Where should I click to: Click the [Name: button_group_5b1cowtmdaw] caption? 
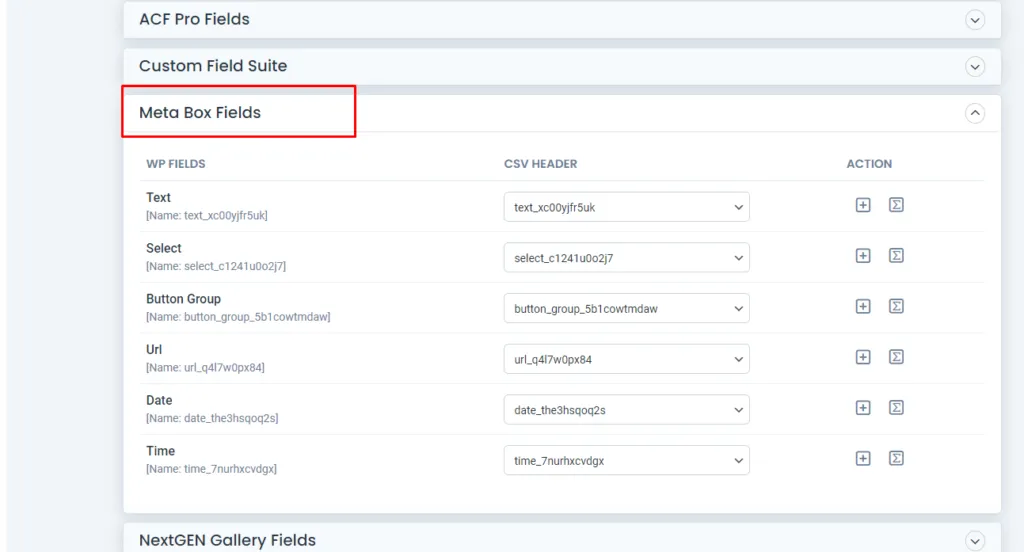pyautogui.click(x=238, y=317)
